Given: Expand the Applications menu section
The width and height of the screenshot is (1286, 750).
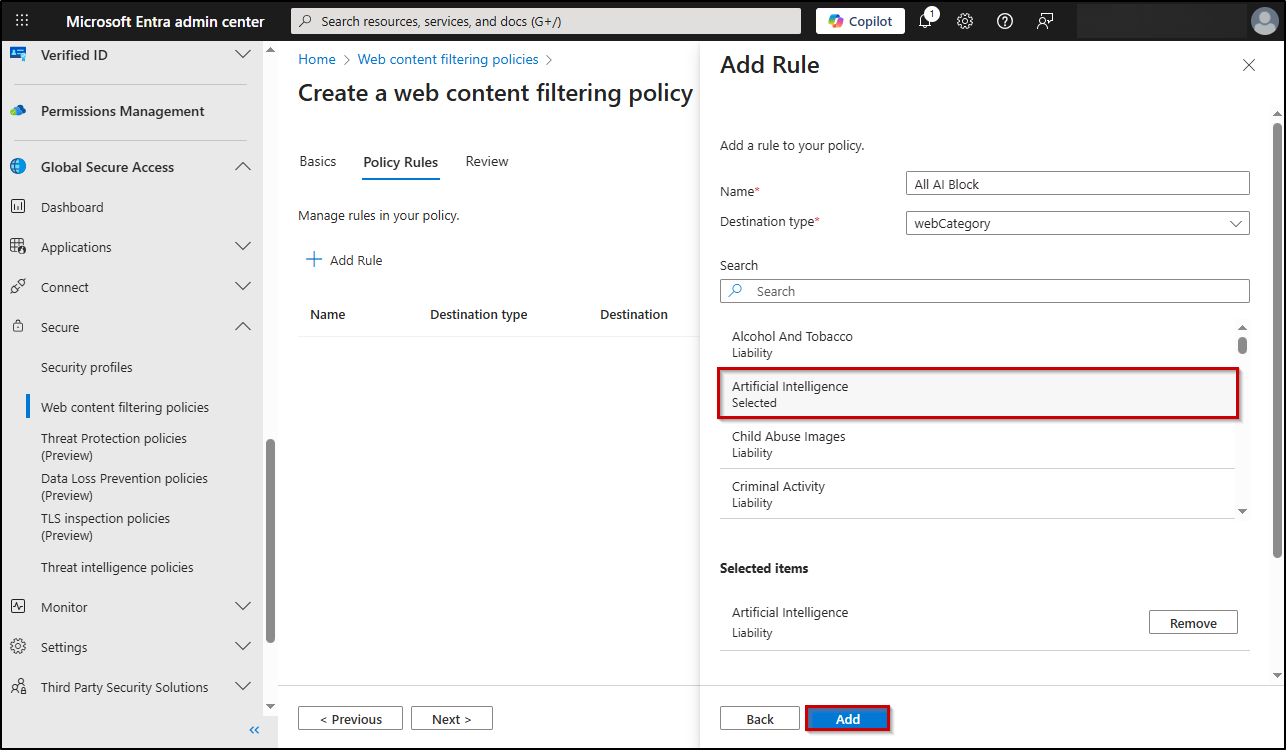Looking at the screenshot, I should pos(242,247).
